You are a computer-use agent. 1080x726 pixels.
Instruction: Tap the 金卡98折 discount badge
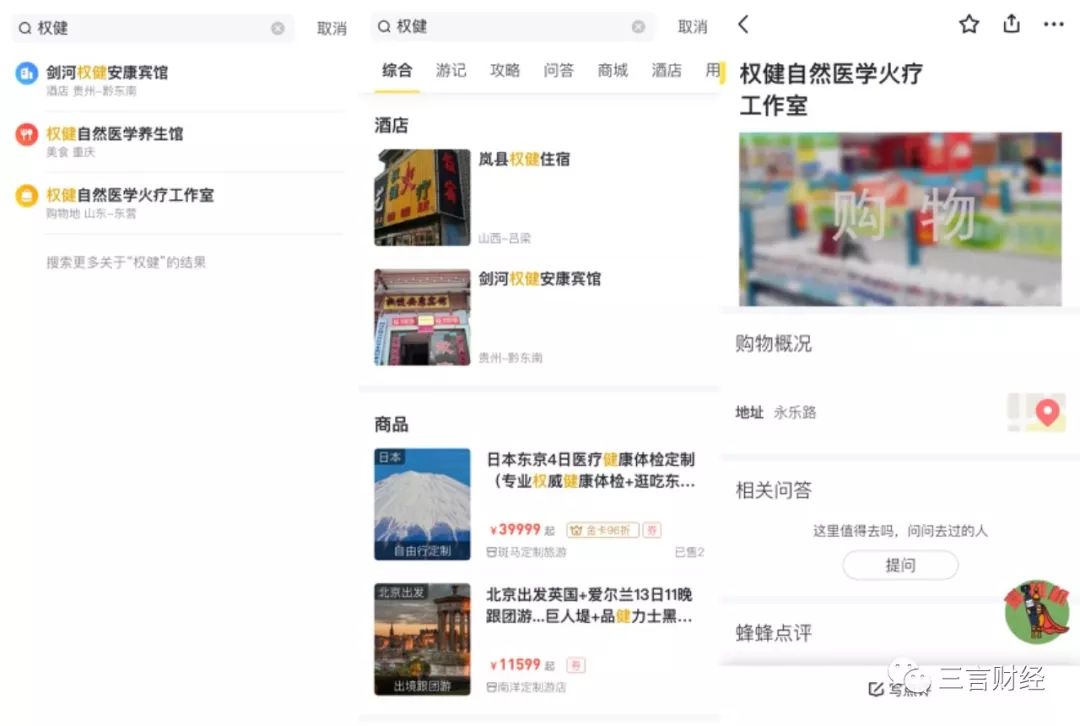603,530
